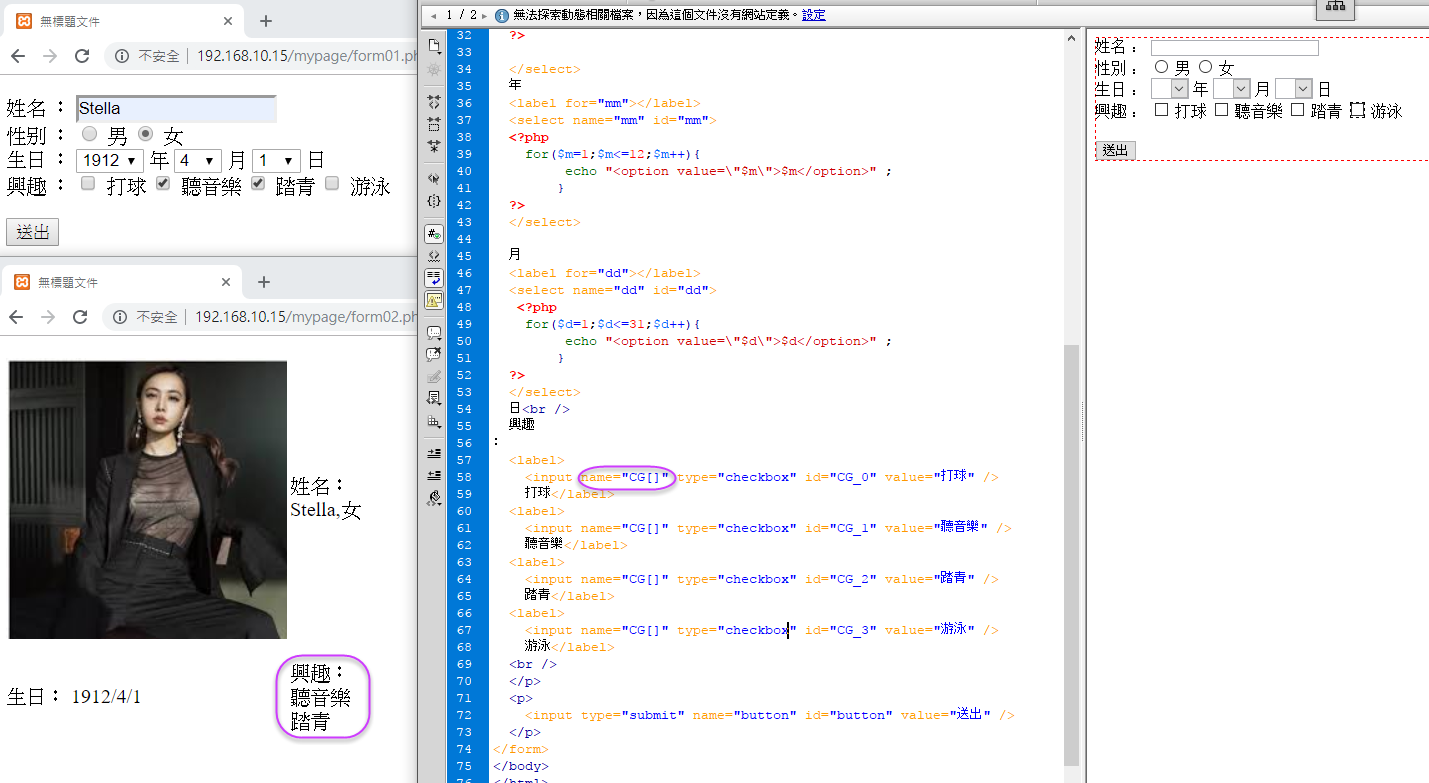Open the year dropdown showing 1912

(x=110, y=160)
